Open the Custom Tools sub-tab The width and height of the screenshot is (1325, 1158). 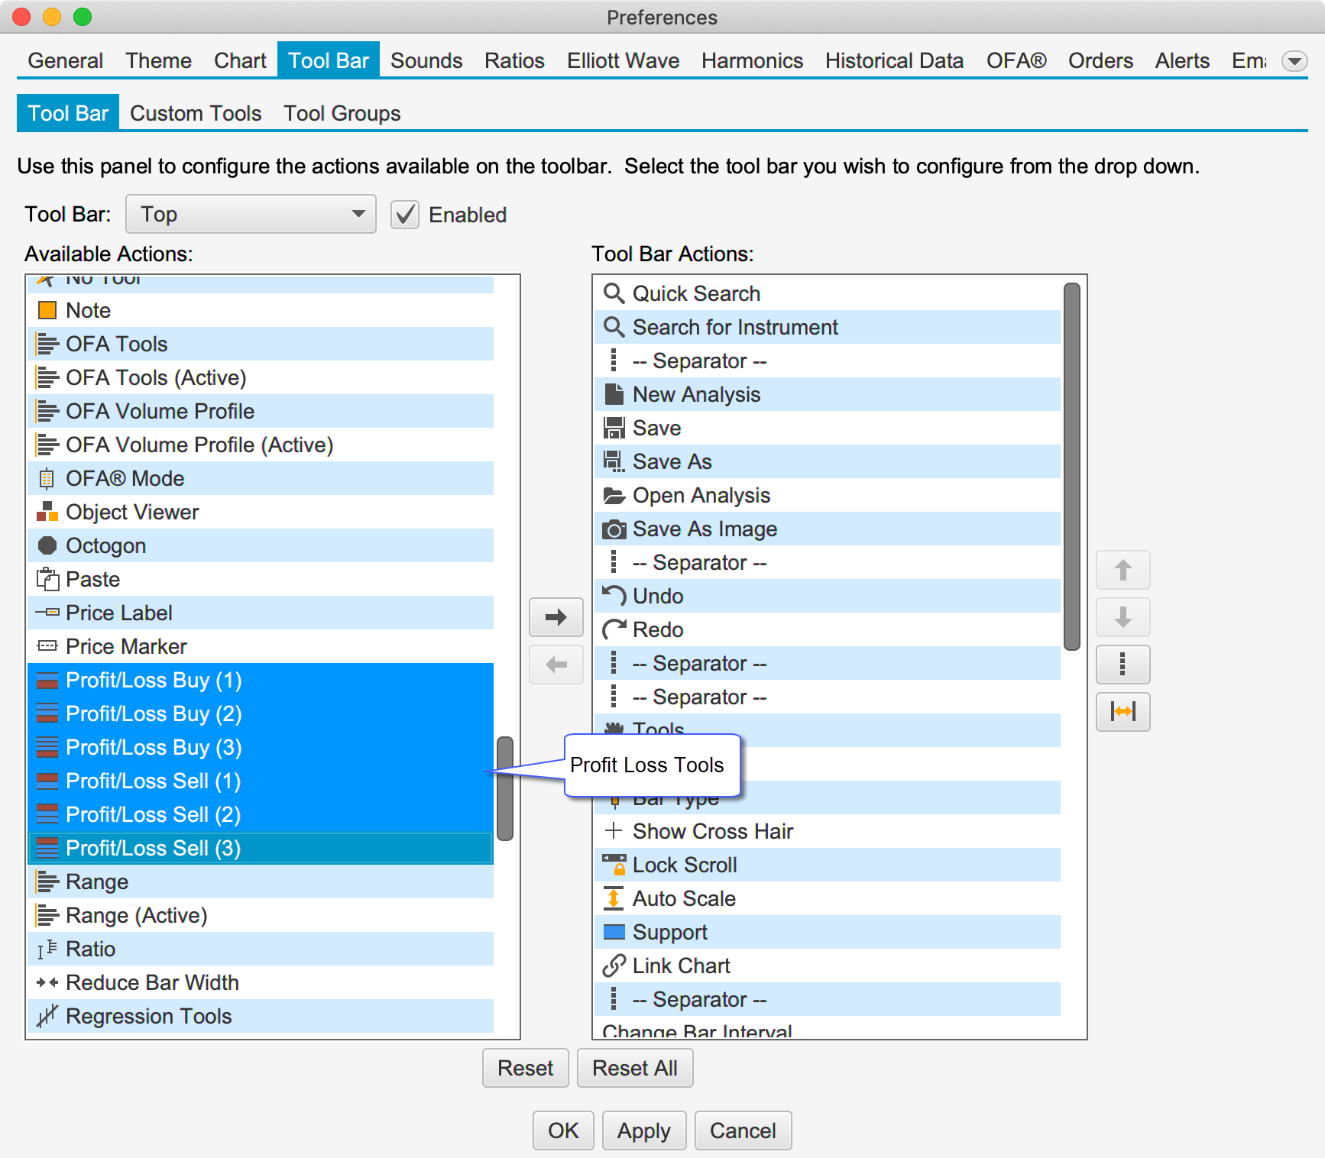pos(196,114)
